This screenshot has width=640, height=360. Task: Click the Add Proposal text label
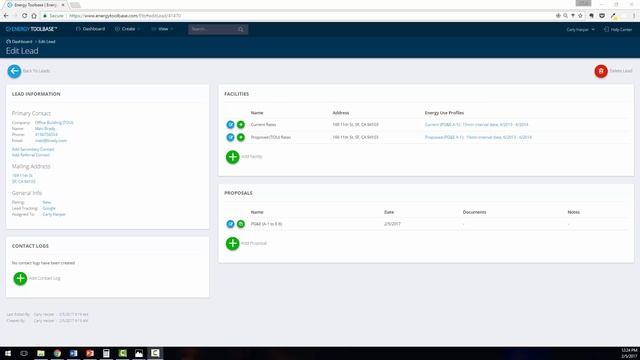[x=254, y=243]
